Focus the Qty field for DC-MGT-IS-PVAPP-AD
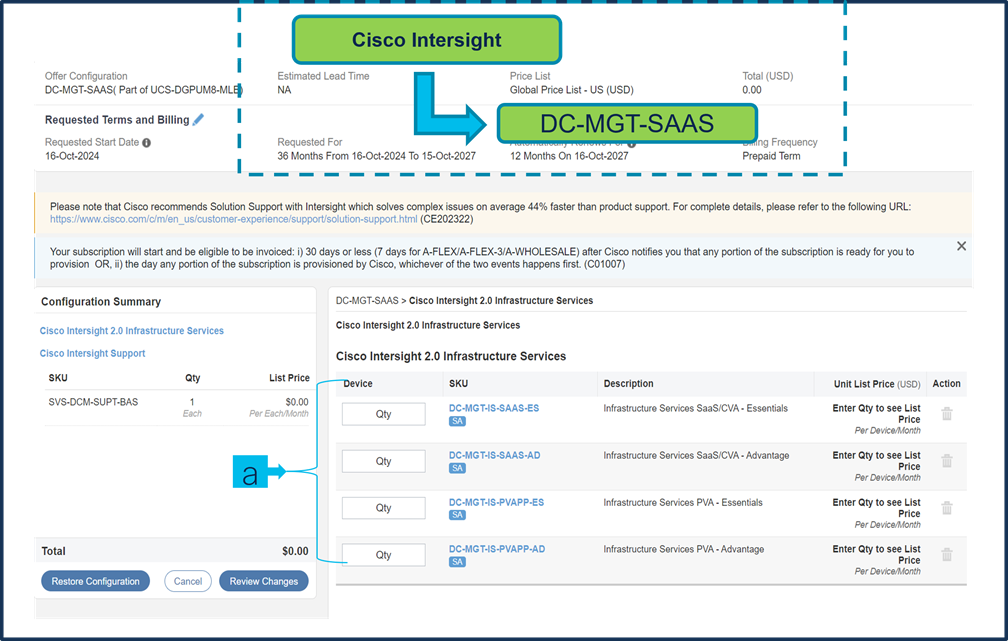Viewport: 1008px width, 641px height. tap(383, 555)
